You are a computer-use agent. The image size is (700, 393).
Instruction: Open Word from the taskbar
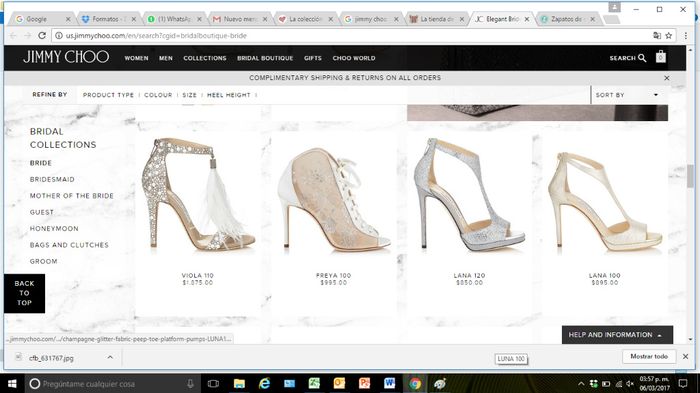click(x=389, y=384)
